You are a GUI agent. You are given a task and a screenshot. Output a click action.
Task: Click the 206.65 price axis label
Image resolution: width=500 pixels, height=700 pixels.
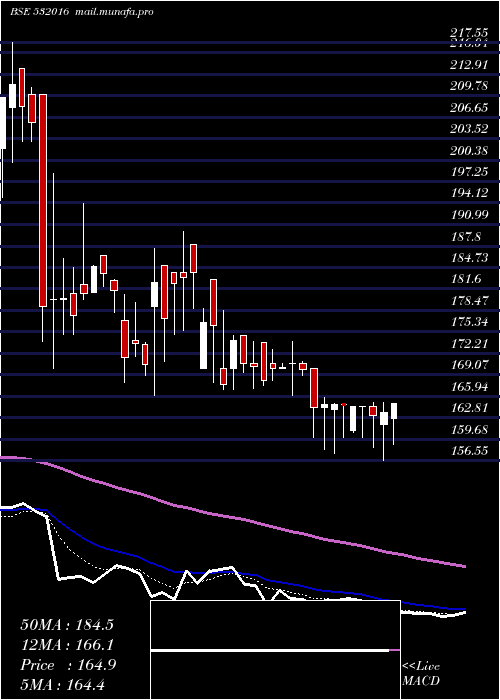point(468,108)
